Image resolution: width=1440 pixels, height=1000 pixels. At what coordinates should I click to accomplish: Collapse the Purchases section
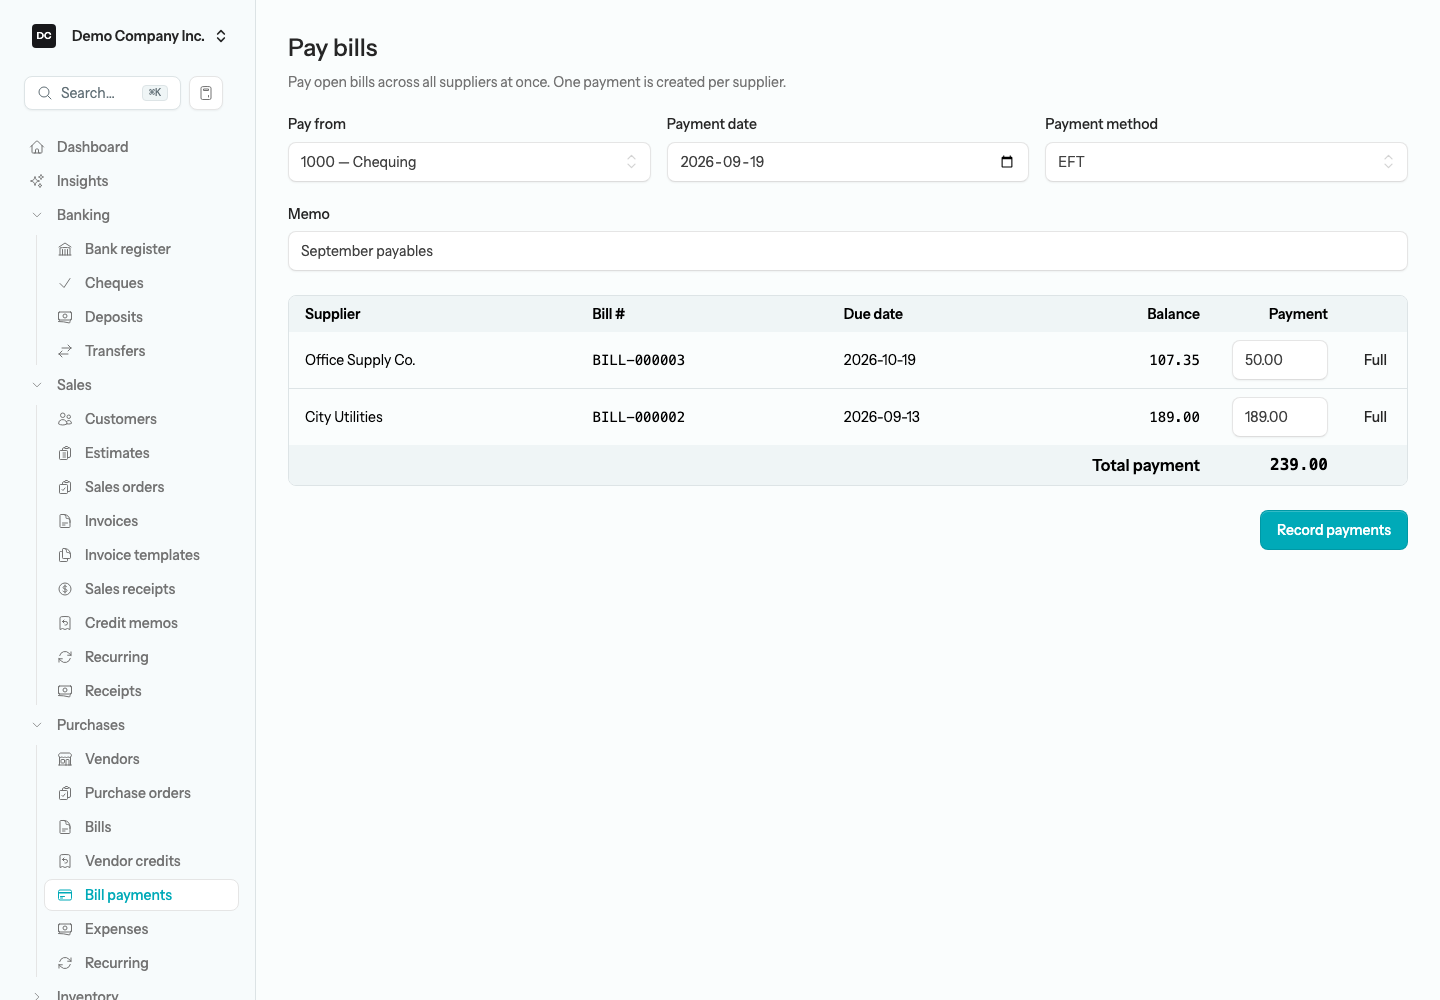(x=37, y=725)
